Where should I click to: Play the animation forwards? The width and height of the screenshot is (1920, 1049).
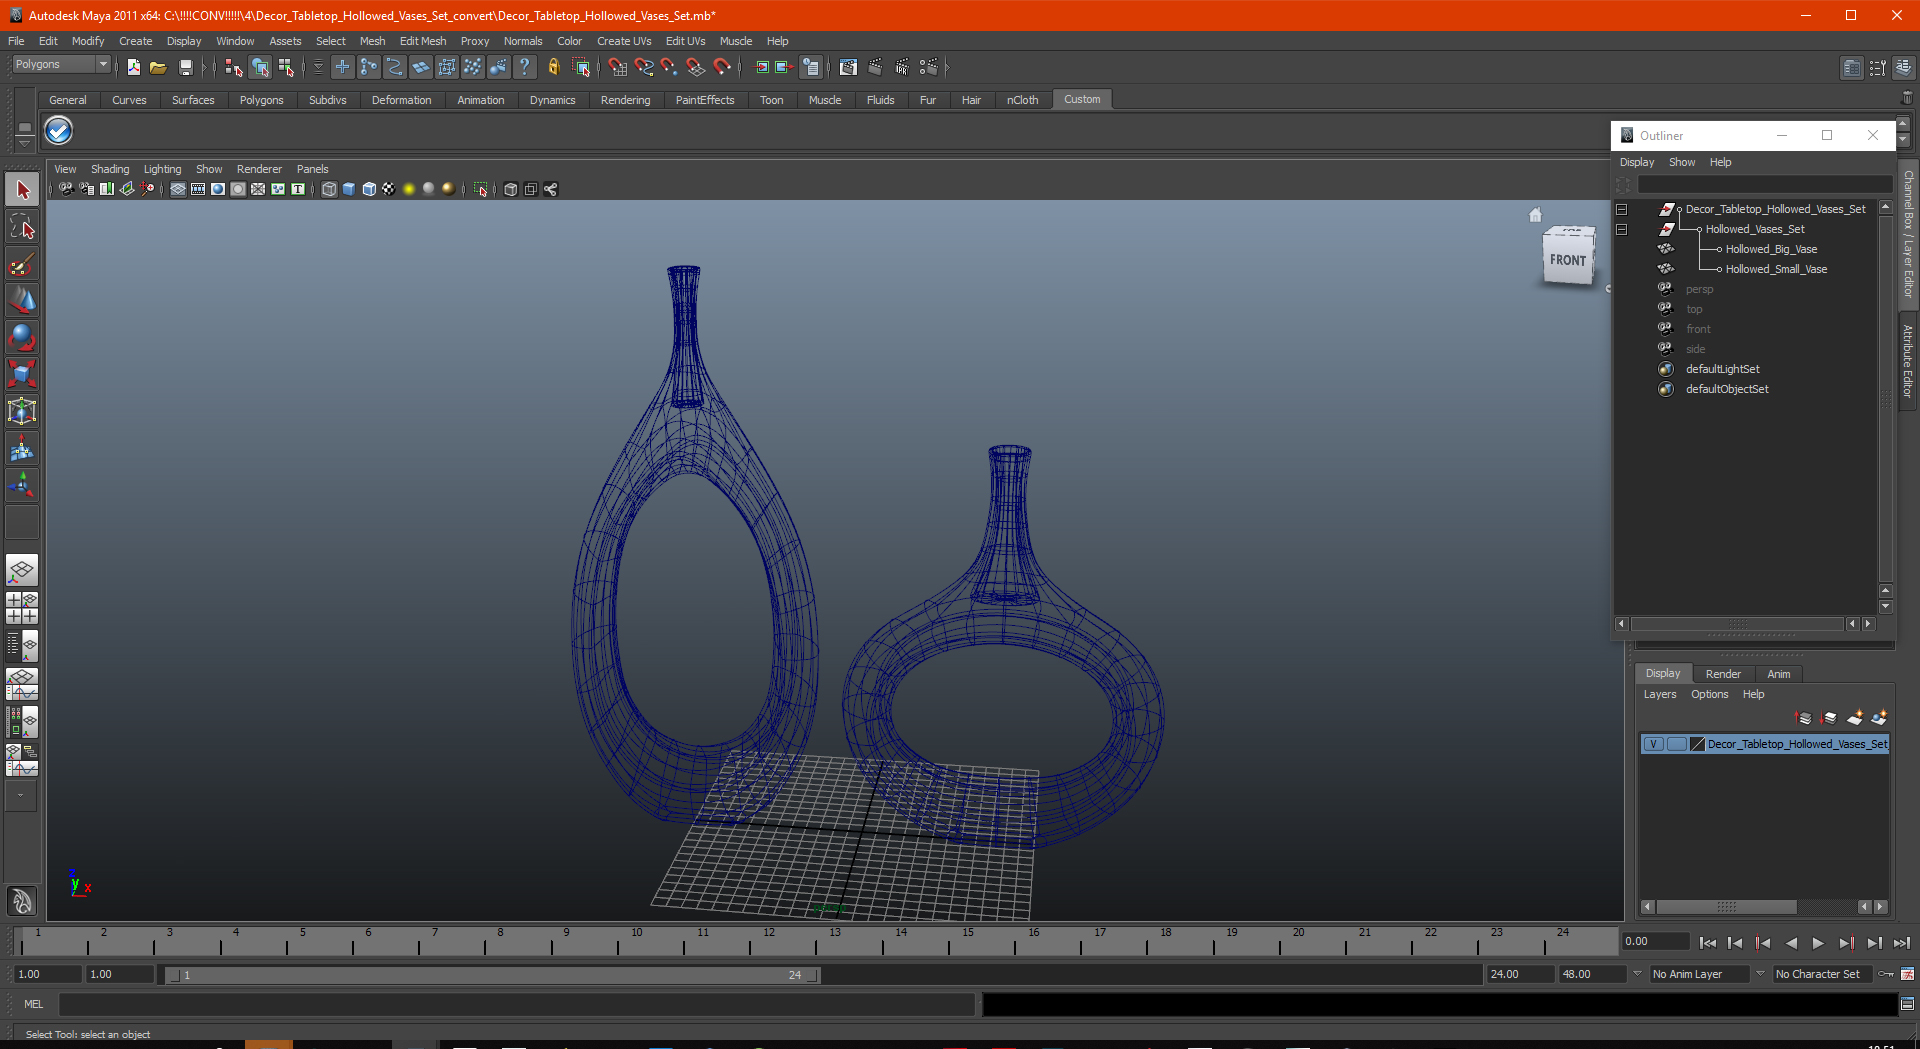(x=1818, y=943)
